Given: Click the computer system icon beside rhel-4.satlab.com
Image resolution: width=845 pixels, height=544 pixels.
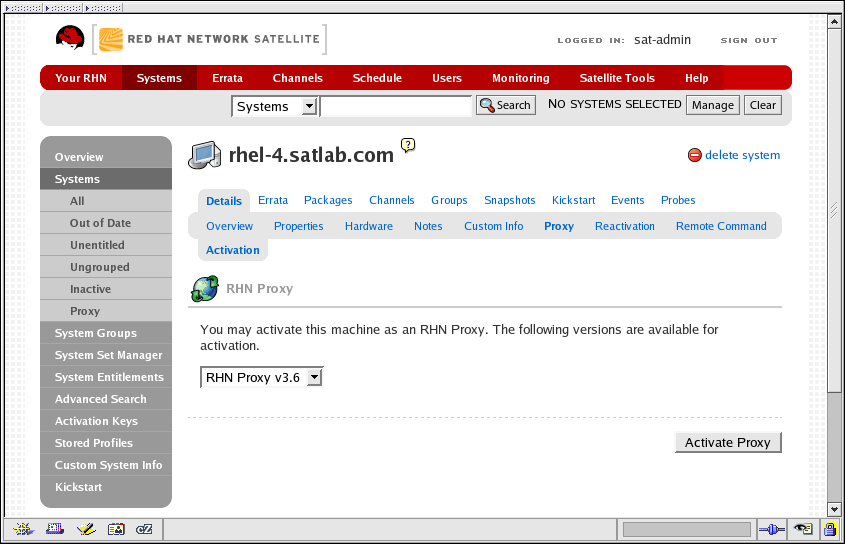Looking at the screenshot, I should coord(205,155).
